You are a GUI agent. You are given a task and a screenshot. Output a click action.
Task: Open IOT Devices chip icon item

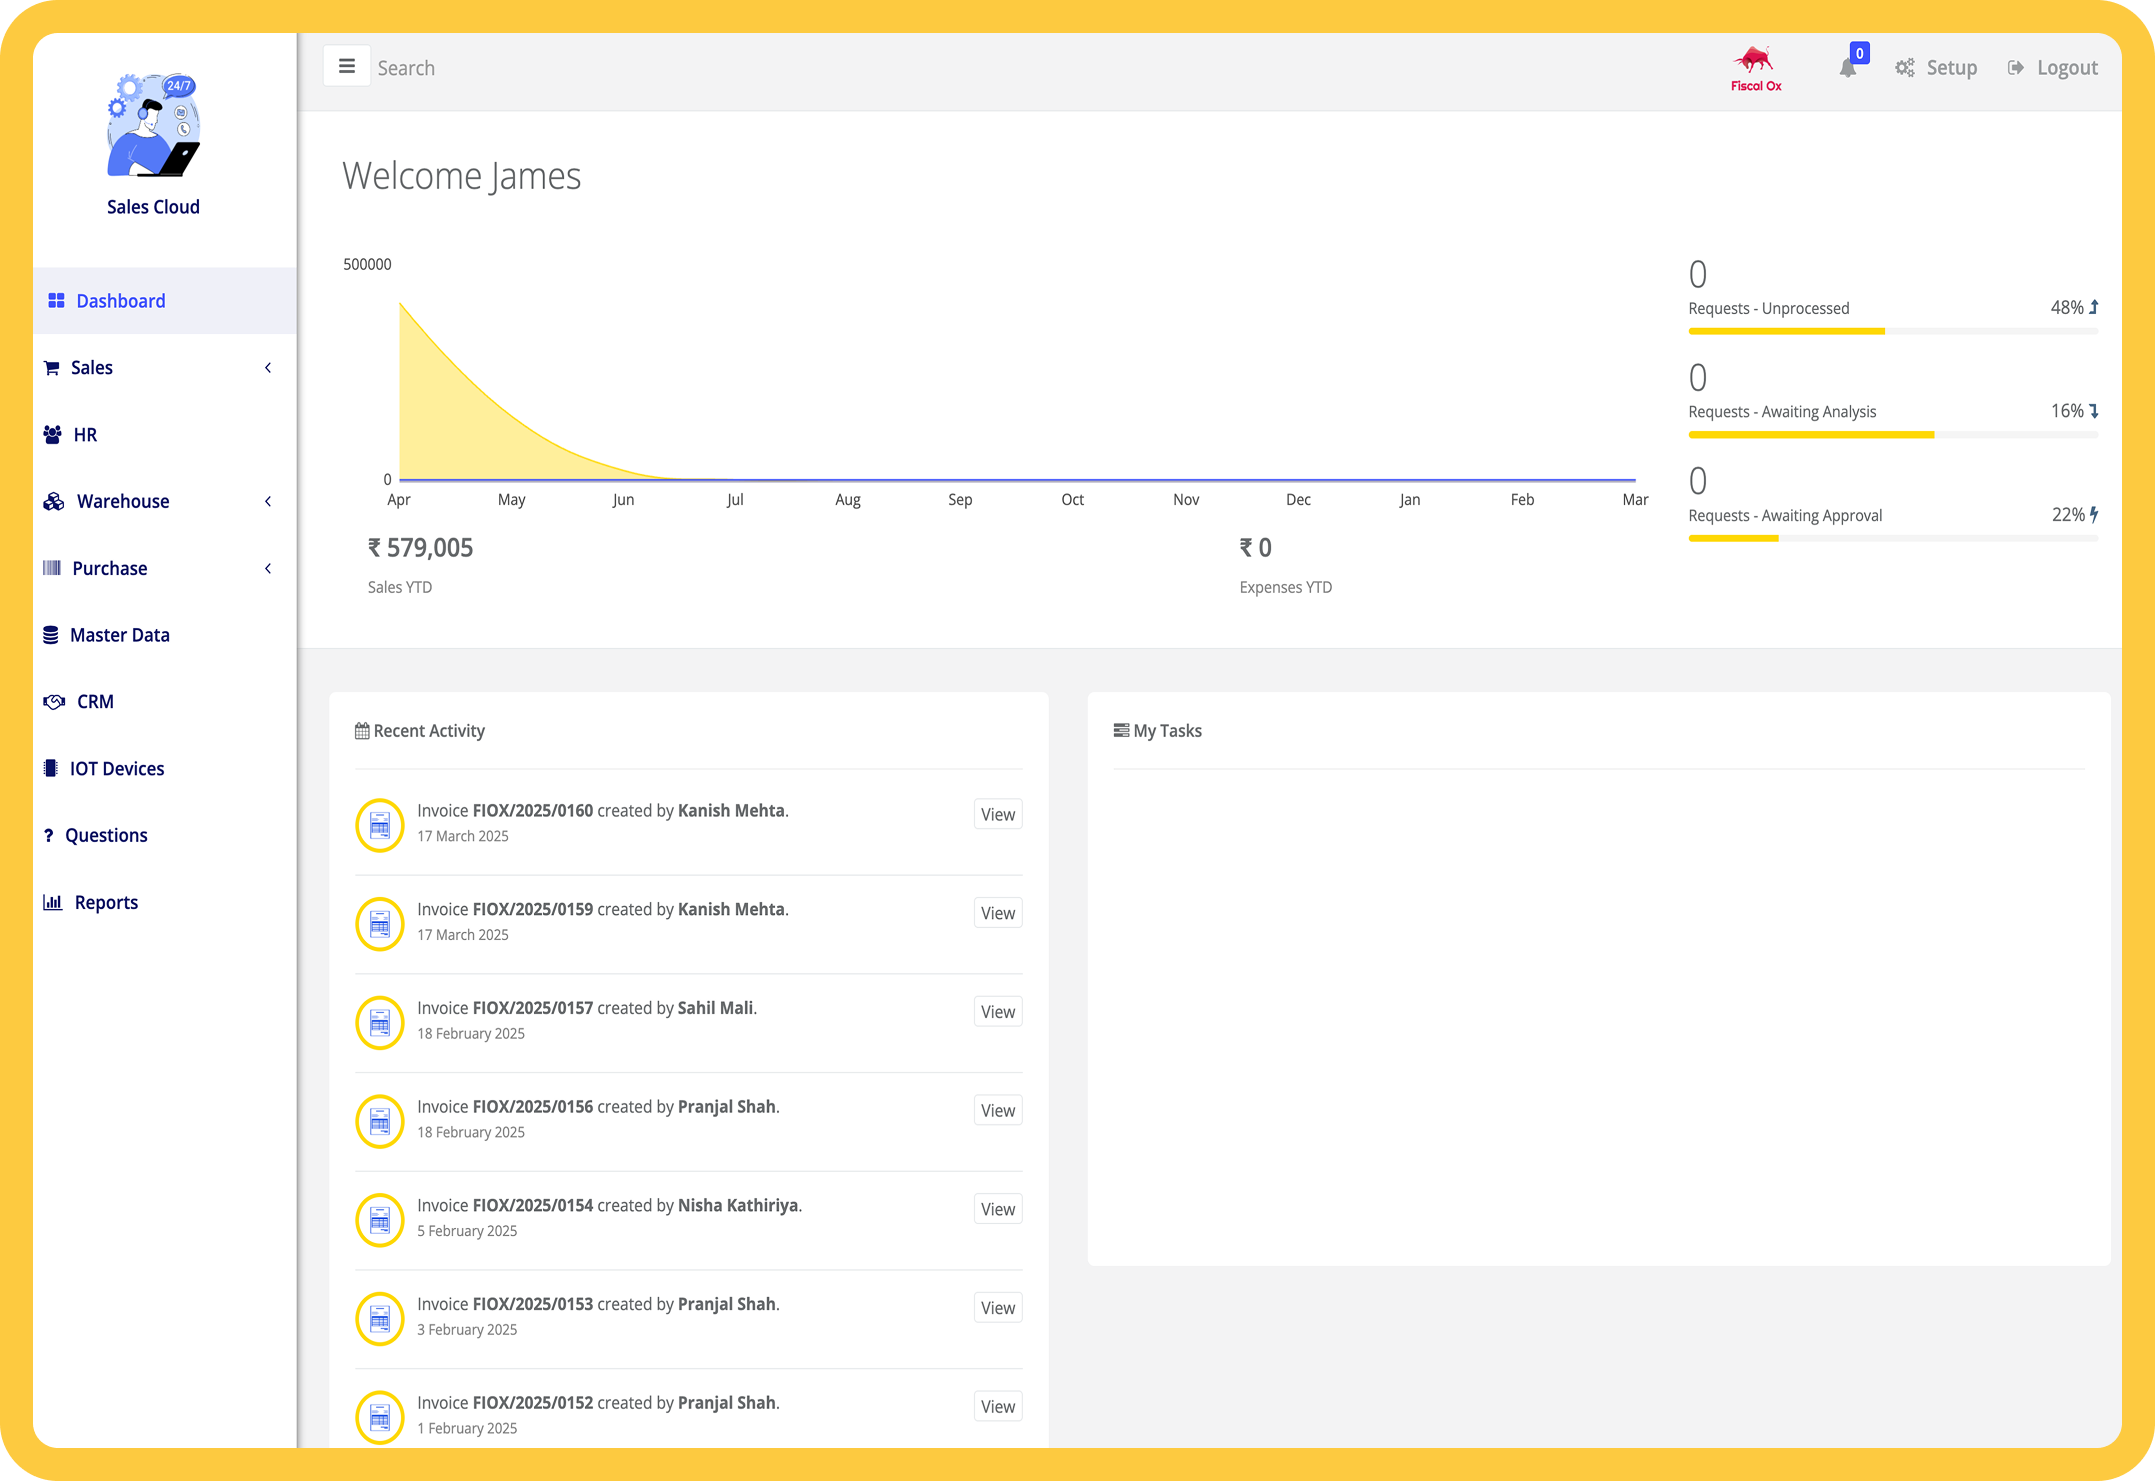coord(51,768)
